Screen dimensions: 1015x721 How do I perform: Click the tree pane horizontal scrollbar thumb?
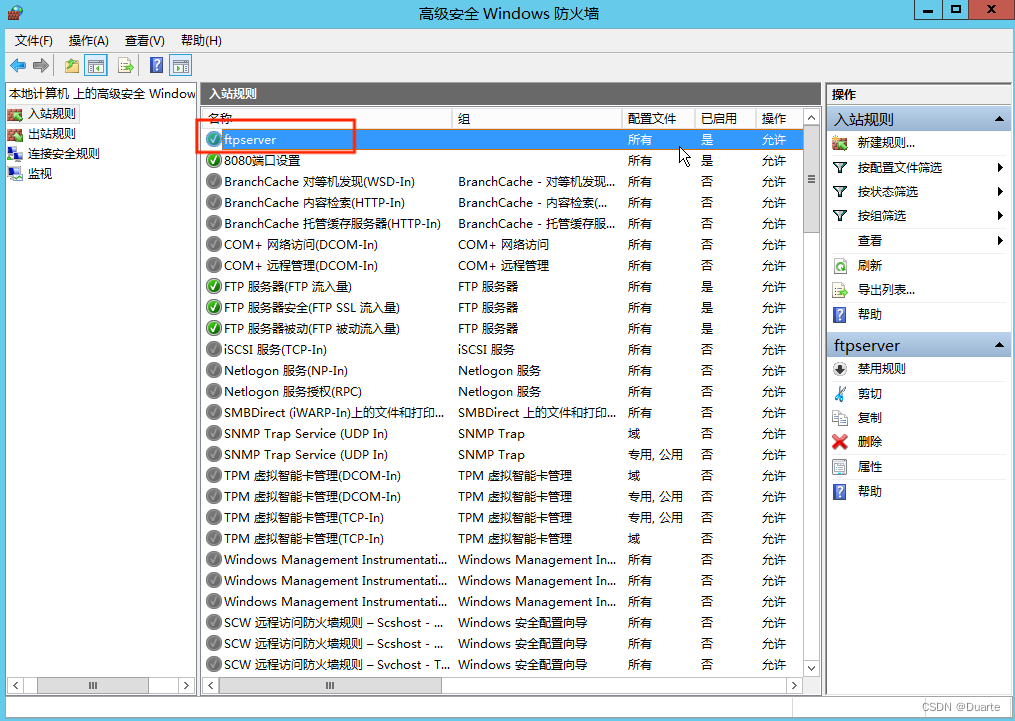[x=93, y=685]
